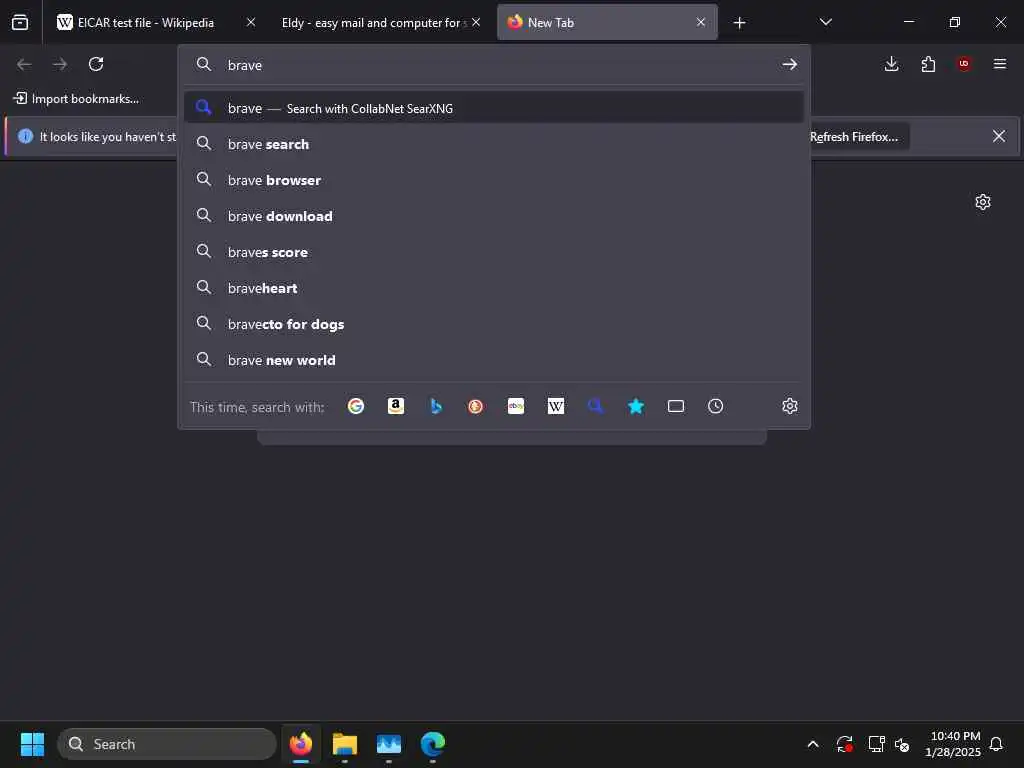
Task: Open the uBlock Origin extension icon
Action: (964, 64)
